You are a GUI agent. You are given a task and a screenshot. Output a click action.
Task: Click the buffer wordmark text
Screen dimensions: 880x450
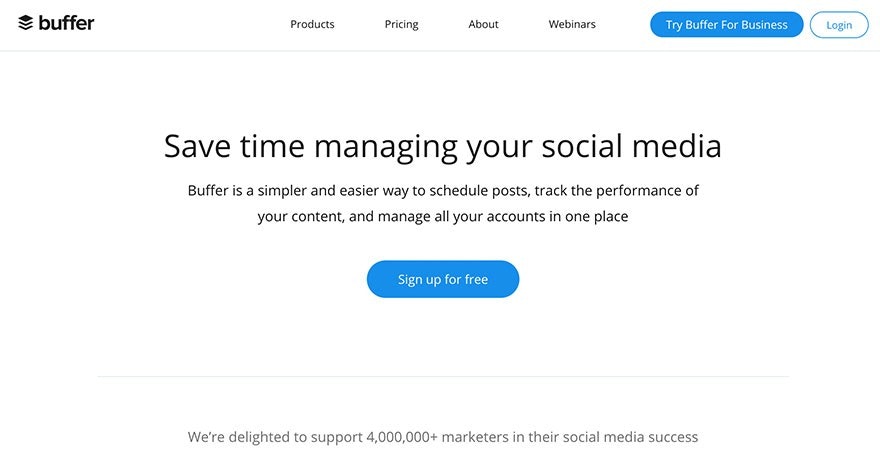pyautogui.click(x=67, y=23)
